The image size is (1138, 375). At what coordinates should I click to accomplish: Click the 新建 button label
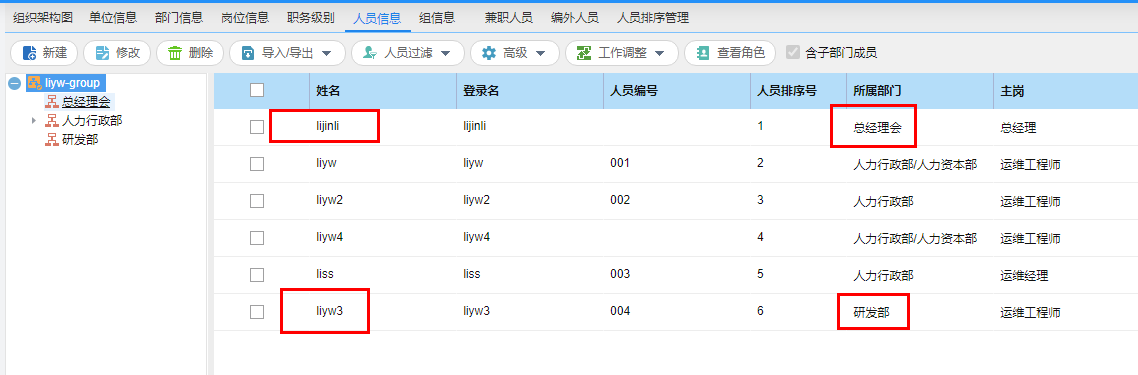[54, 53]
